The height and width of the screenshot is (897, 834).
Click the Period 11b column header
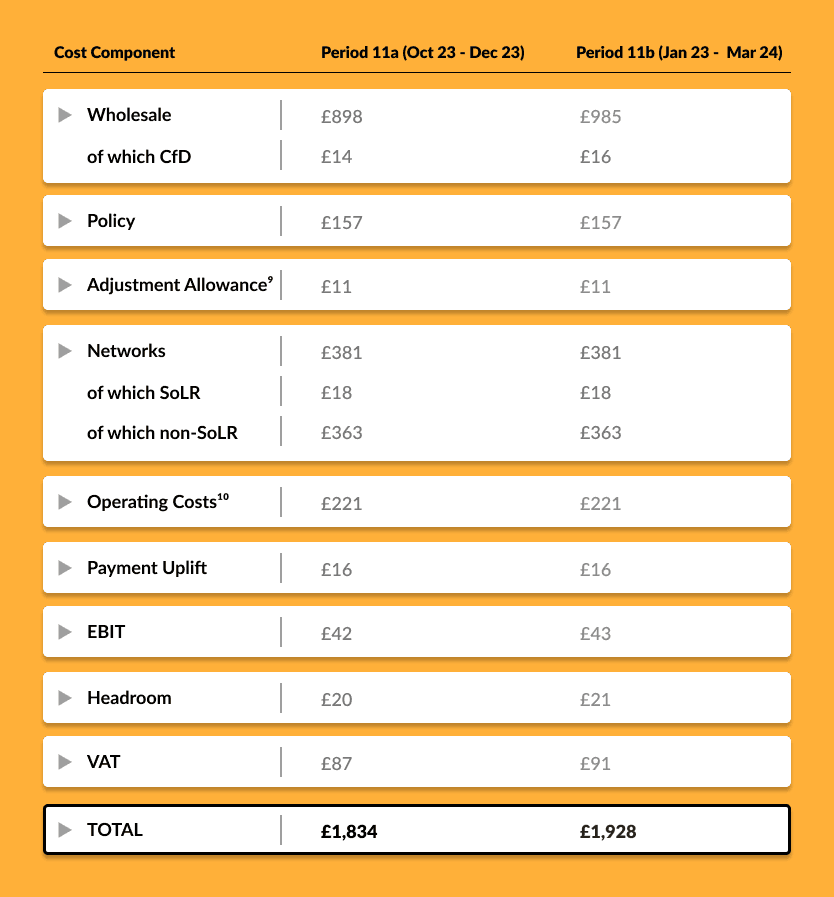pos(679,53)
